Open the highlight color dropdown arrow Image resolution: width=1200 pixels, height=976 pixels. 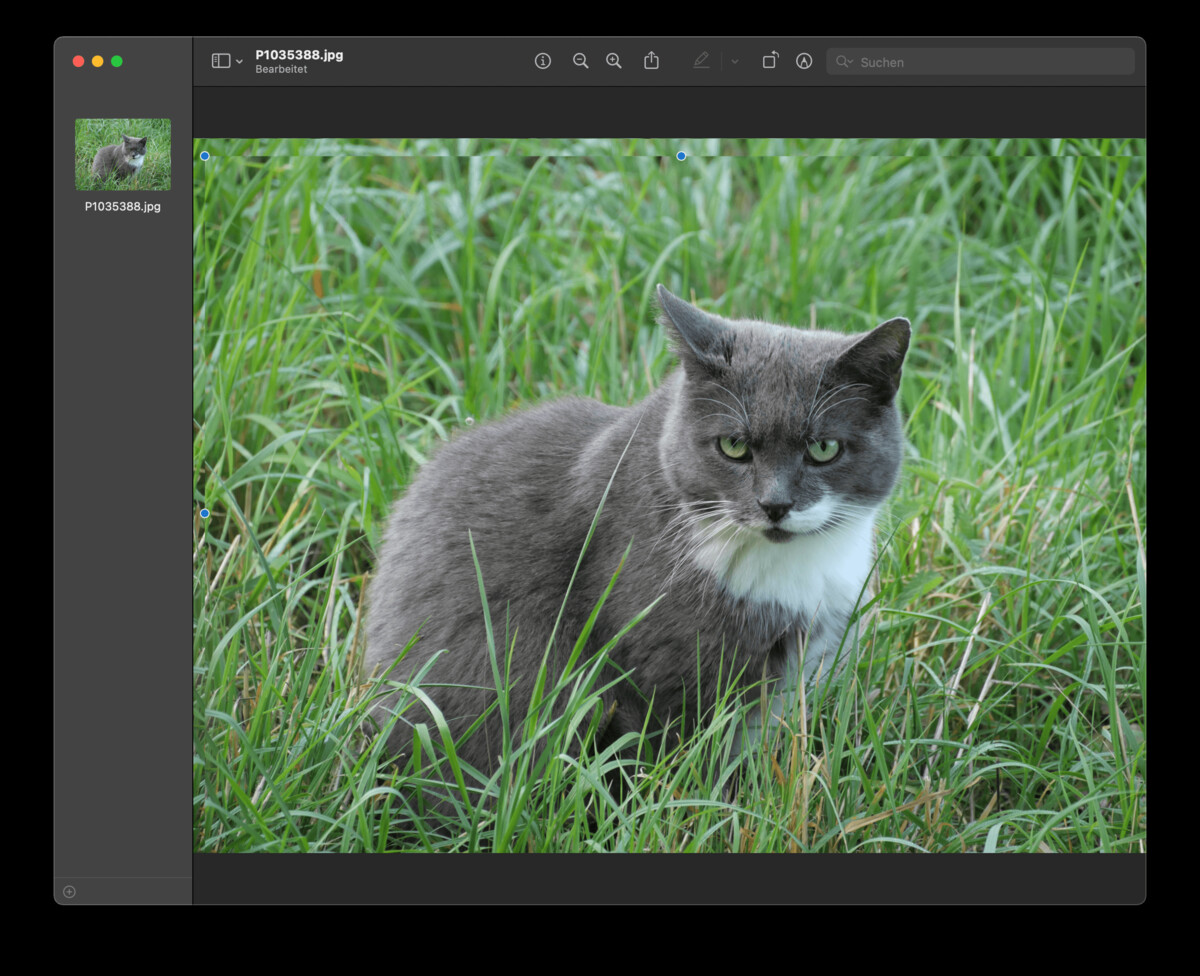coord(734,61)
